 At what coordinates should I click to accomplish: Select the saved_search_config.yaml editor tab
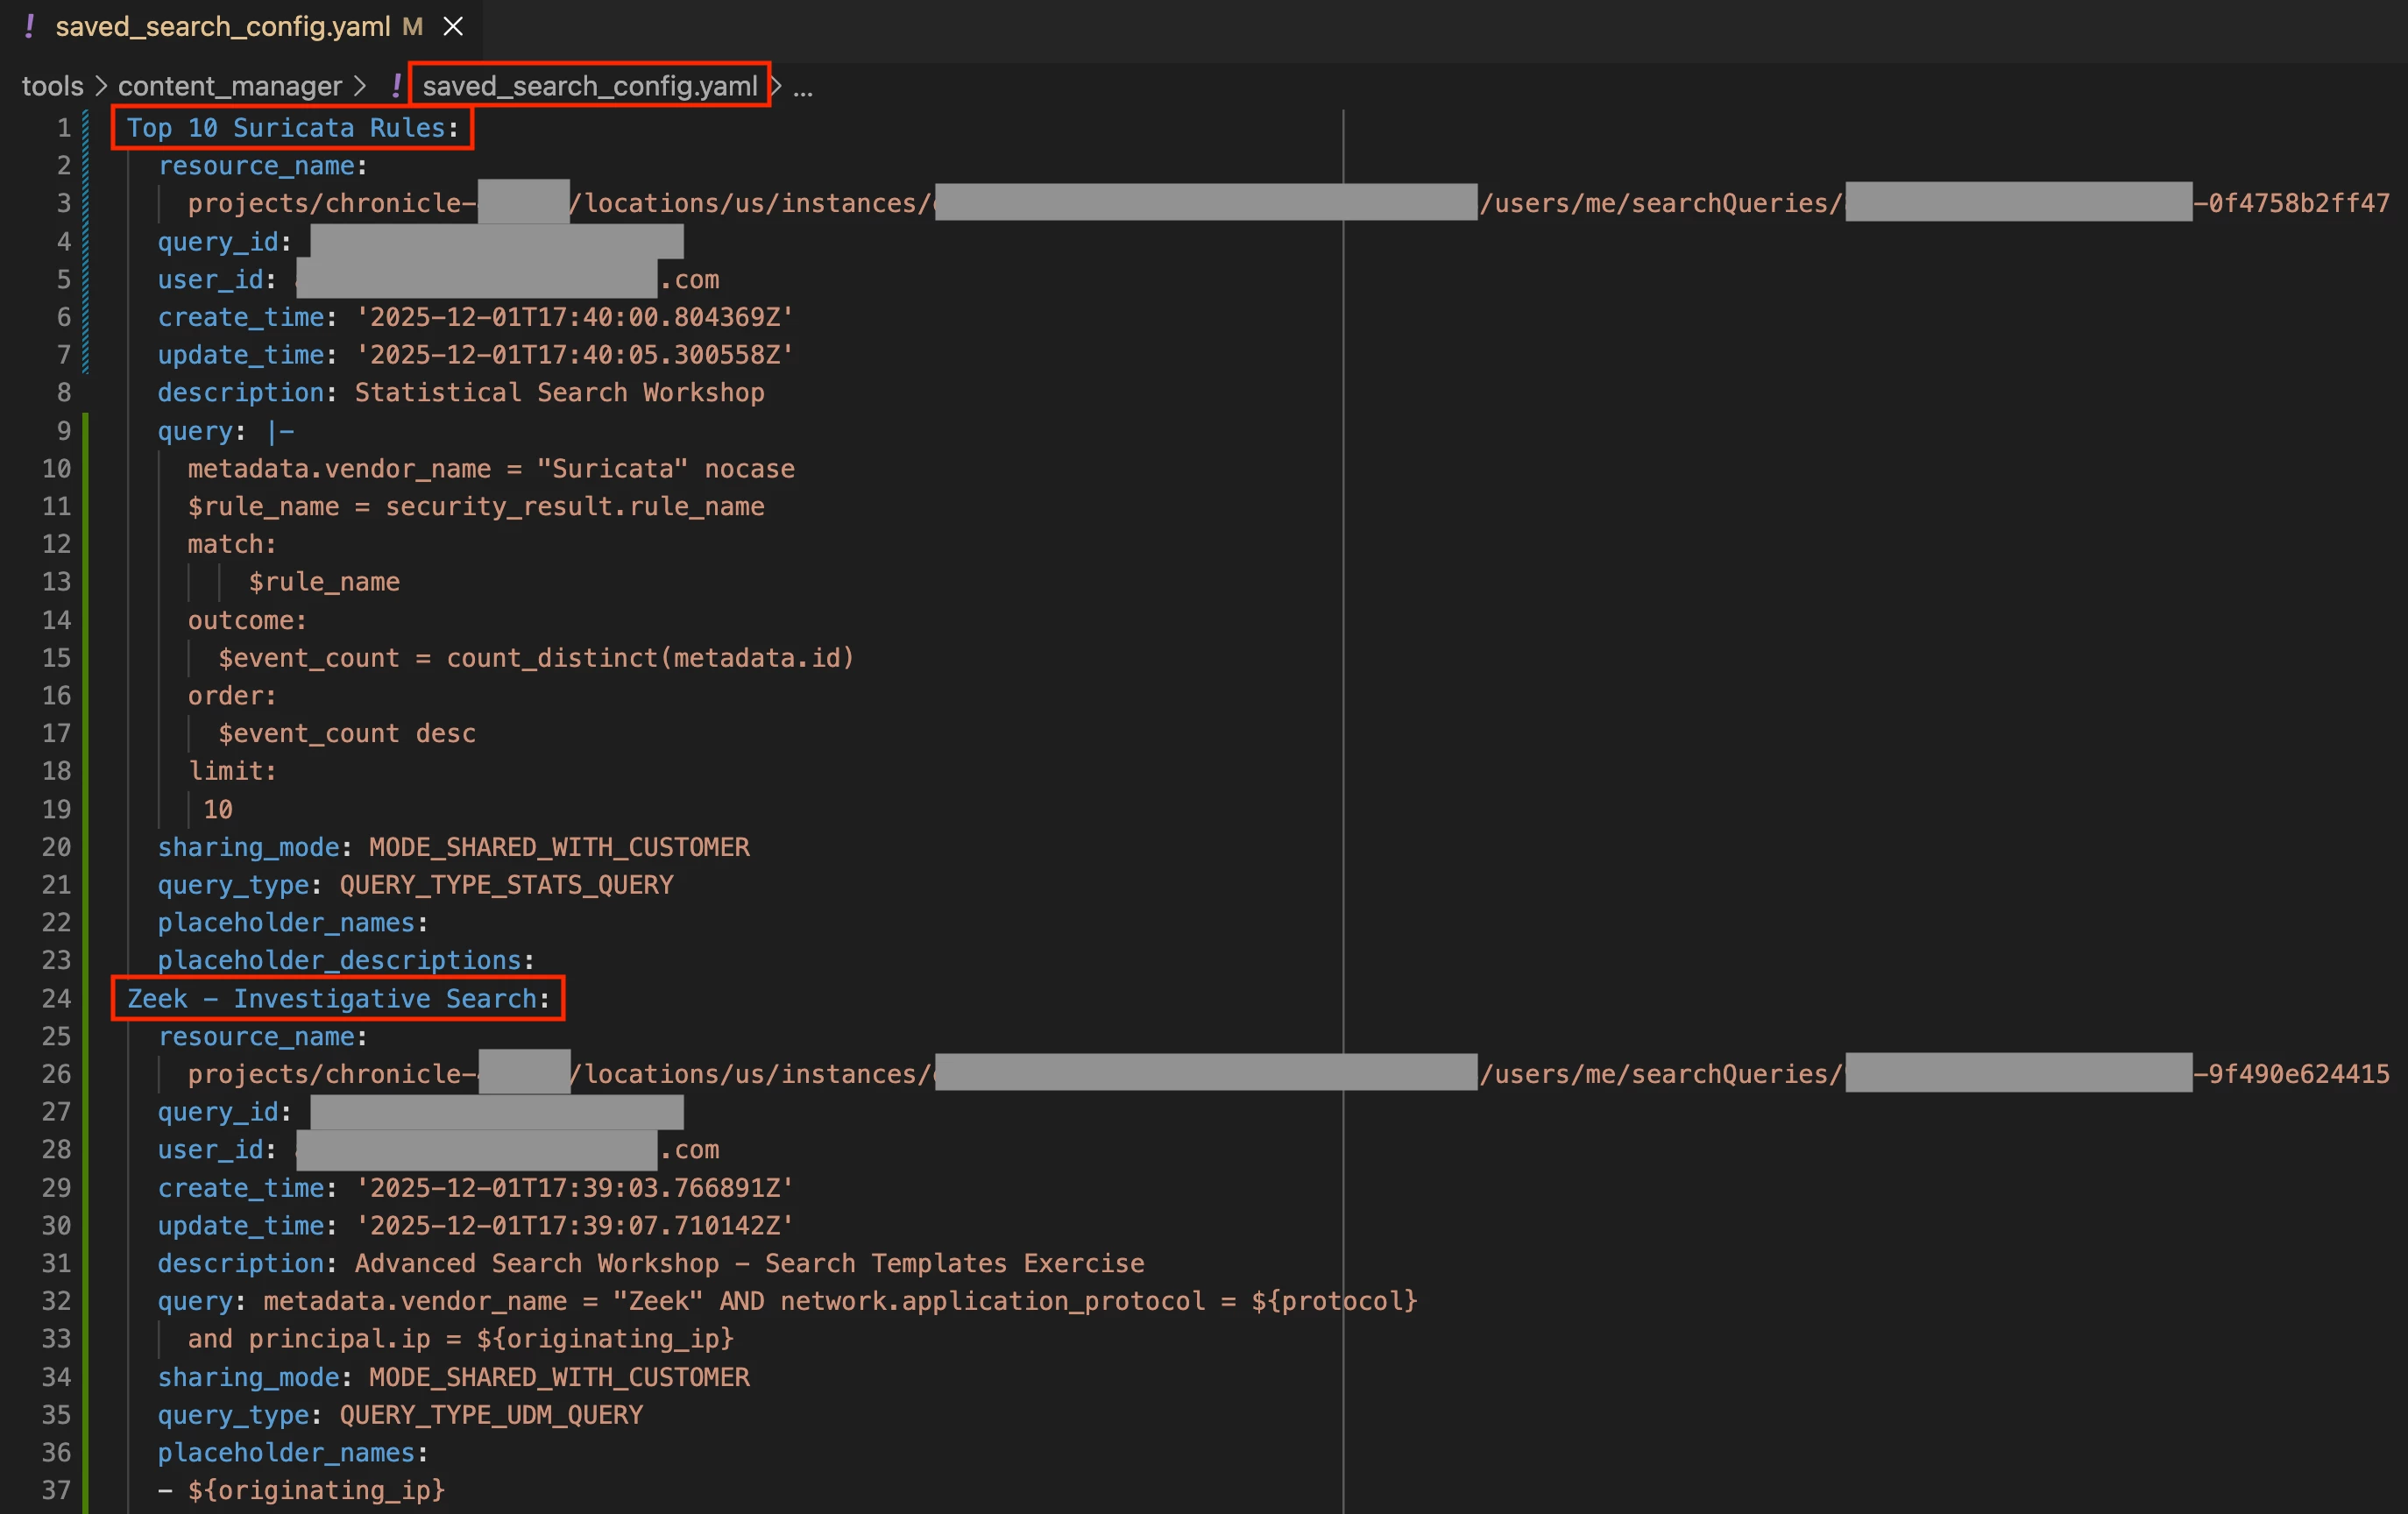(222, 27)
